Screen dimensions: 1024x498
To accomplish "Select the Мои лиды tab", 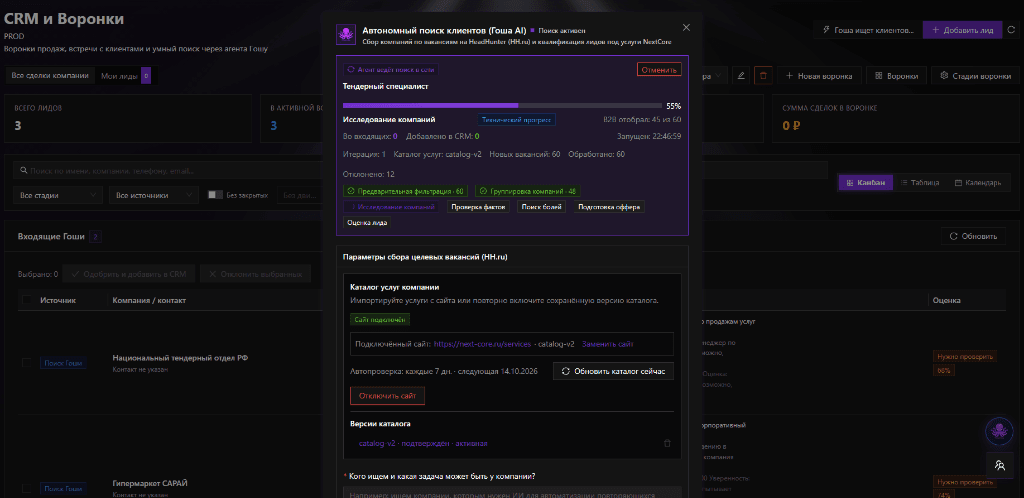I will [125, 76].
